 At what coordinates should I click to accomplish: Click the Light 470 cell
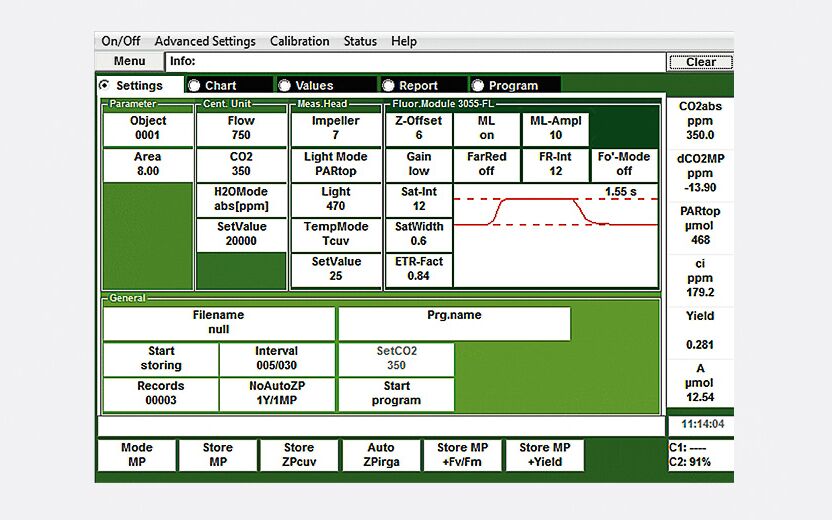pyautogui.click(x=336, y=199)
